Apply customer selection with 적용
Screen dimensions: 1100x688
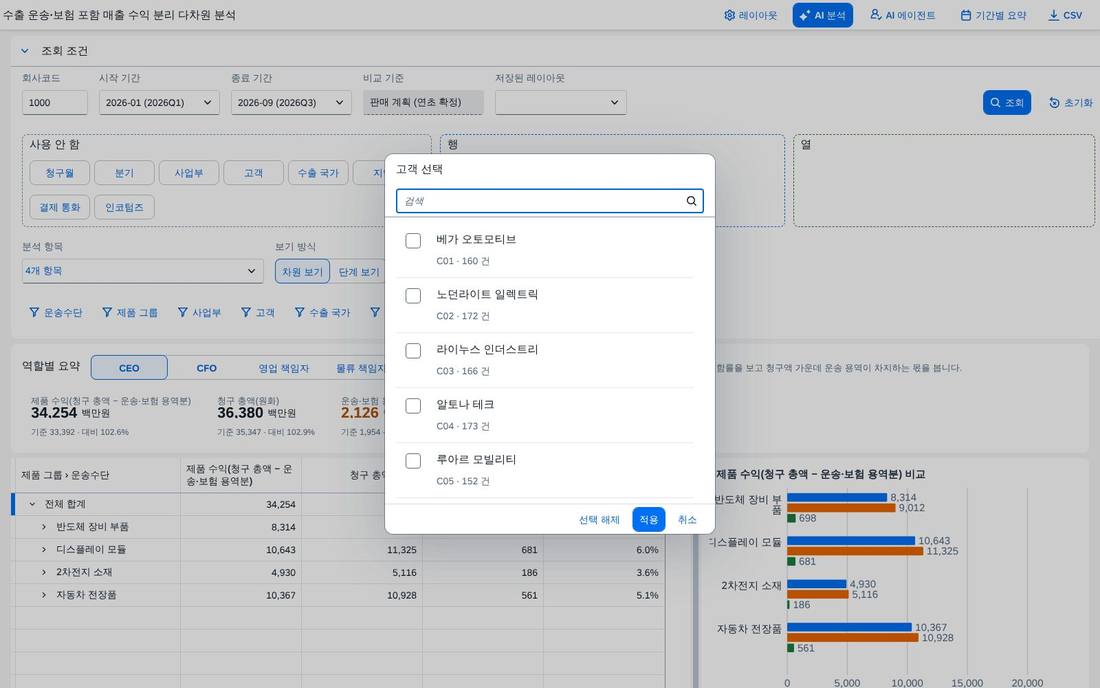648,520
